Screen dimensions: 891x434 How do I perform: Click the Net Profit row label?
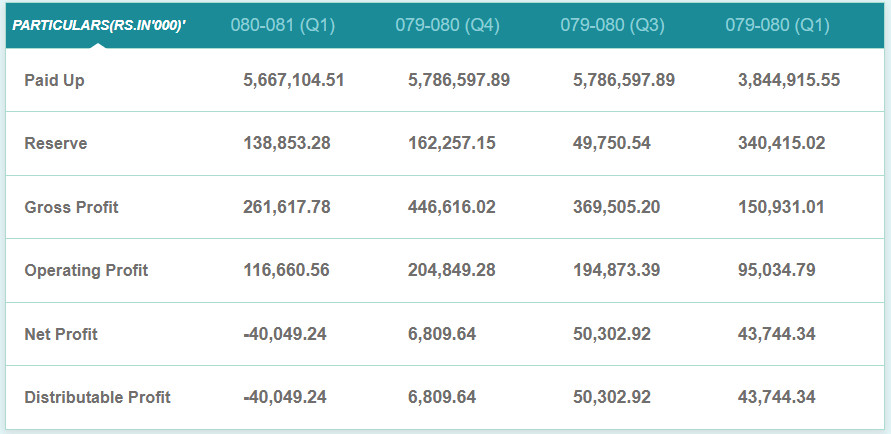[x=61, y=334]
